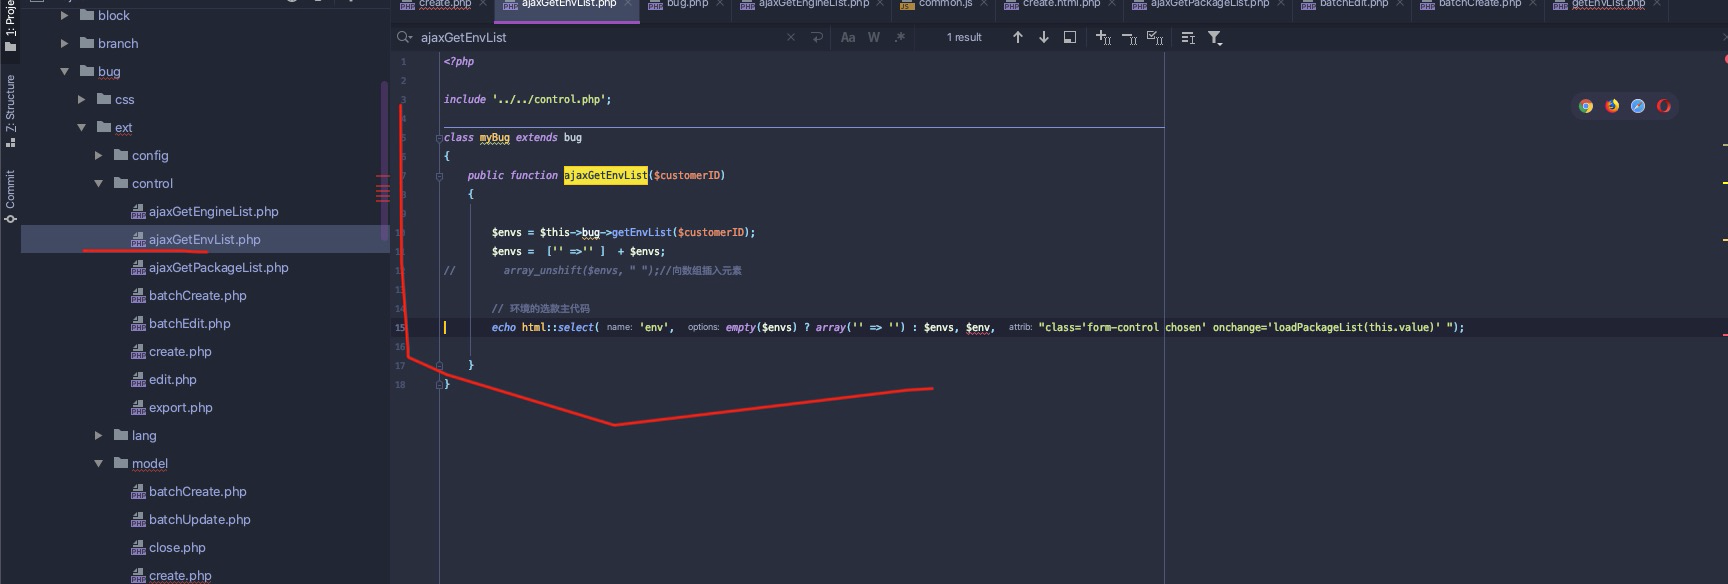Open find results in tool window icon

(1188, 37)
